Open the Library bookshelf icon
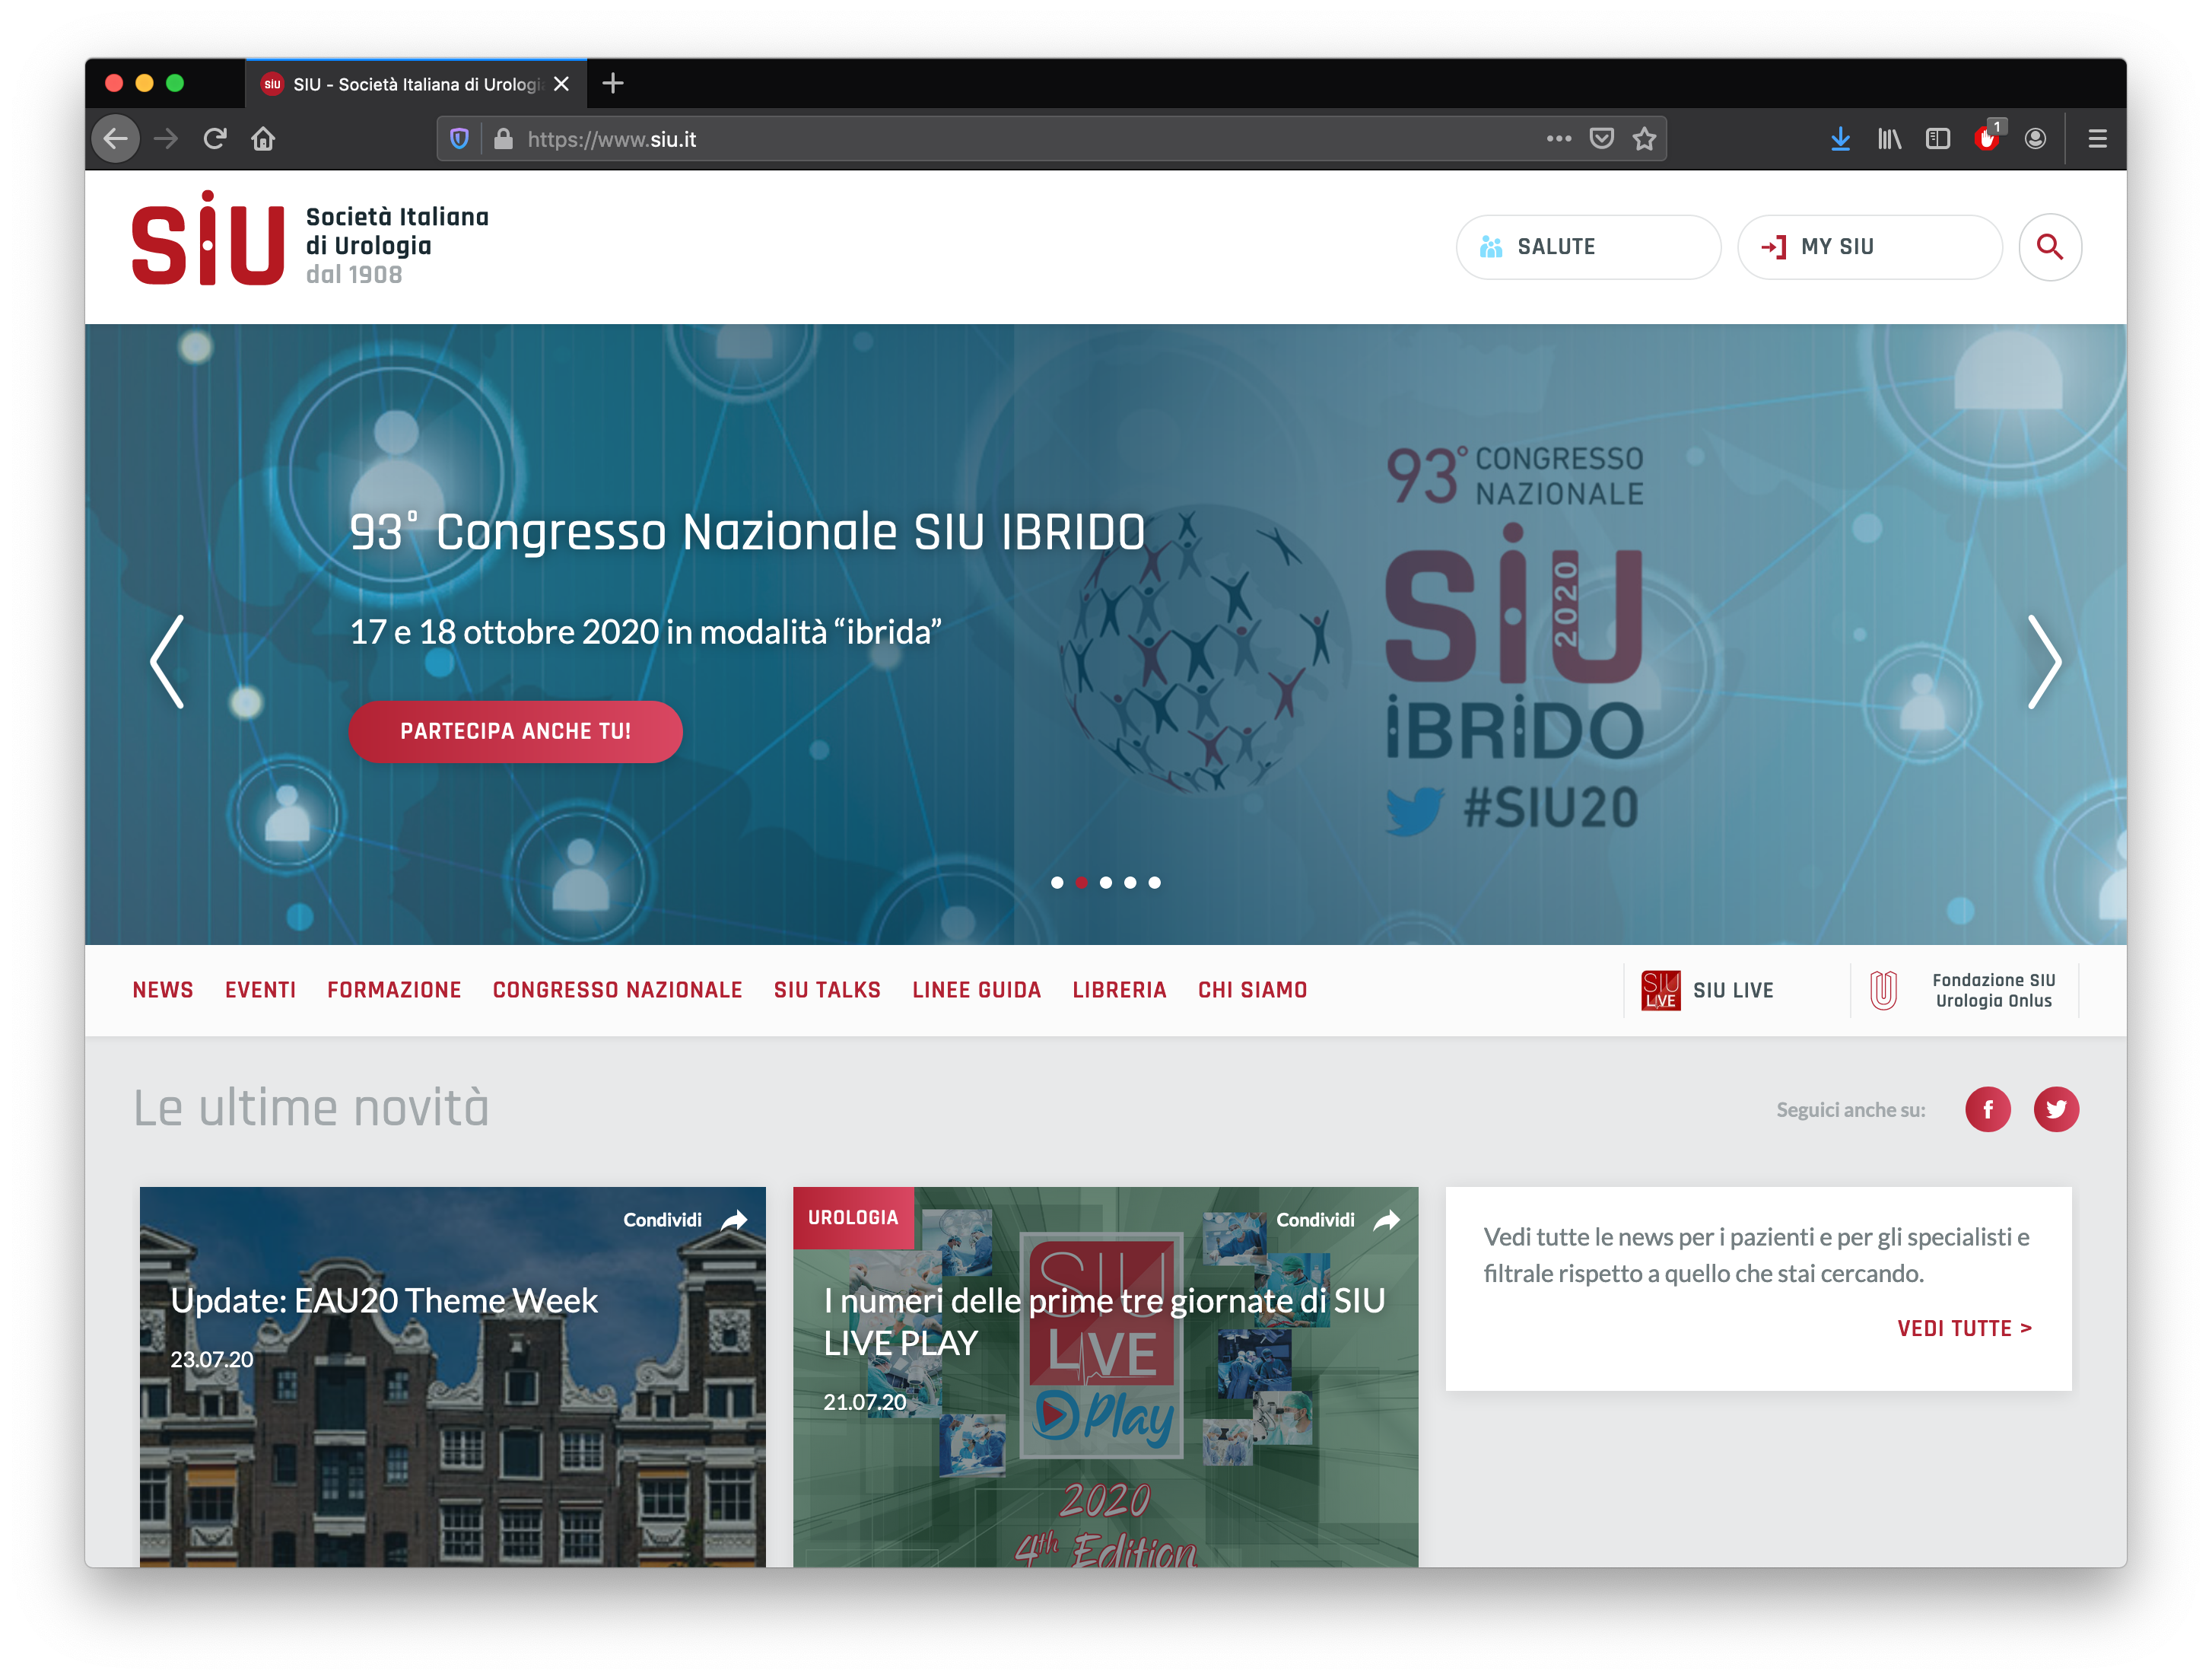 1889,139
